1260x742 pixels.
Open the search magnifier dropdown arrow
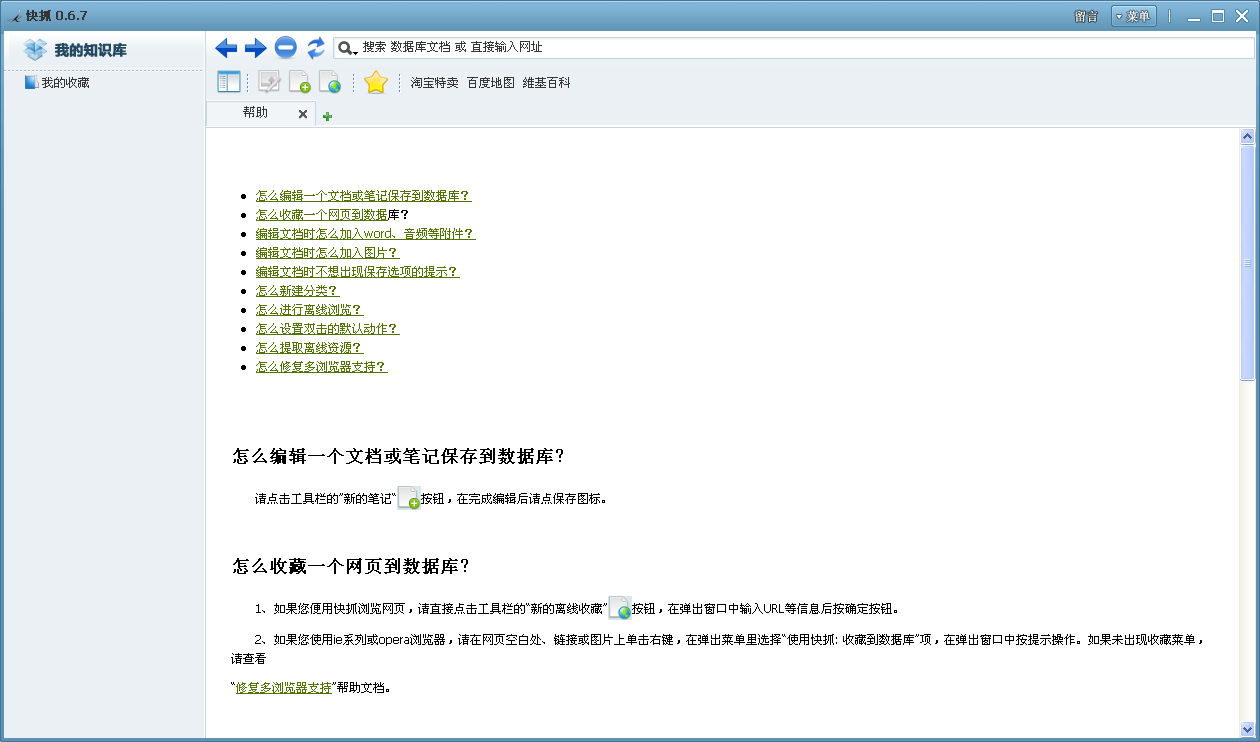coord(347,48)
